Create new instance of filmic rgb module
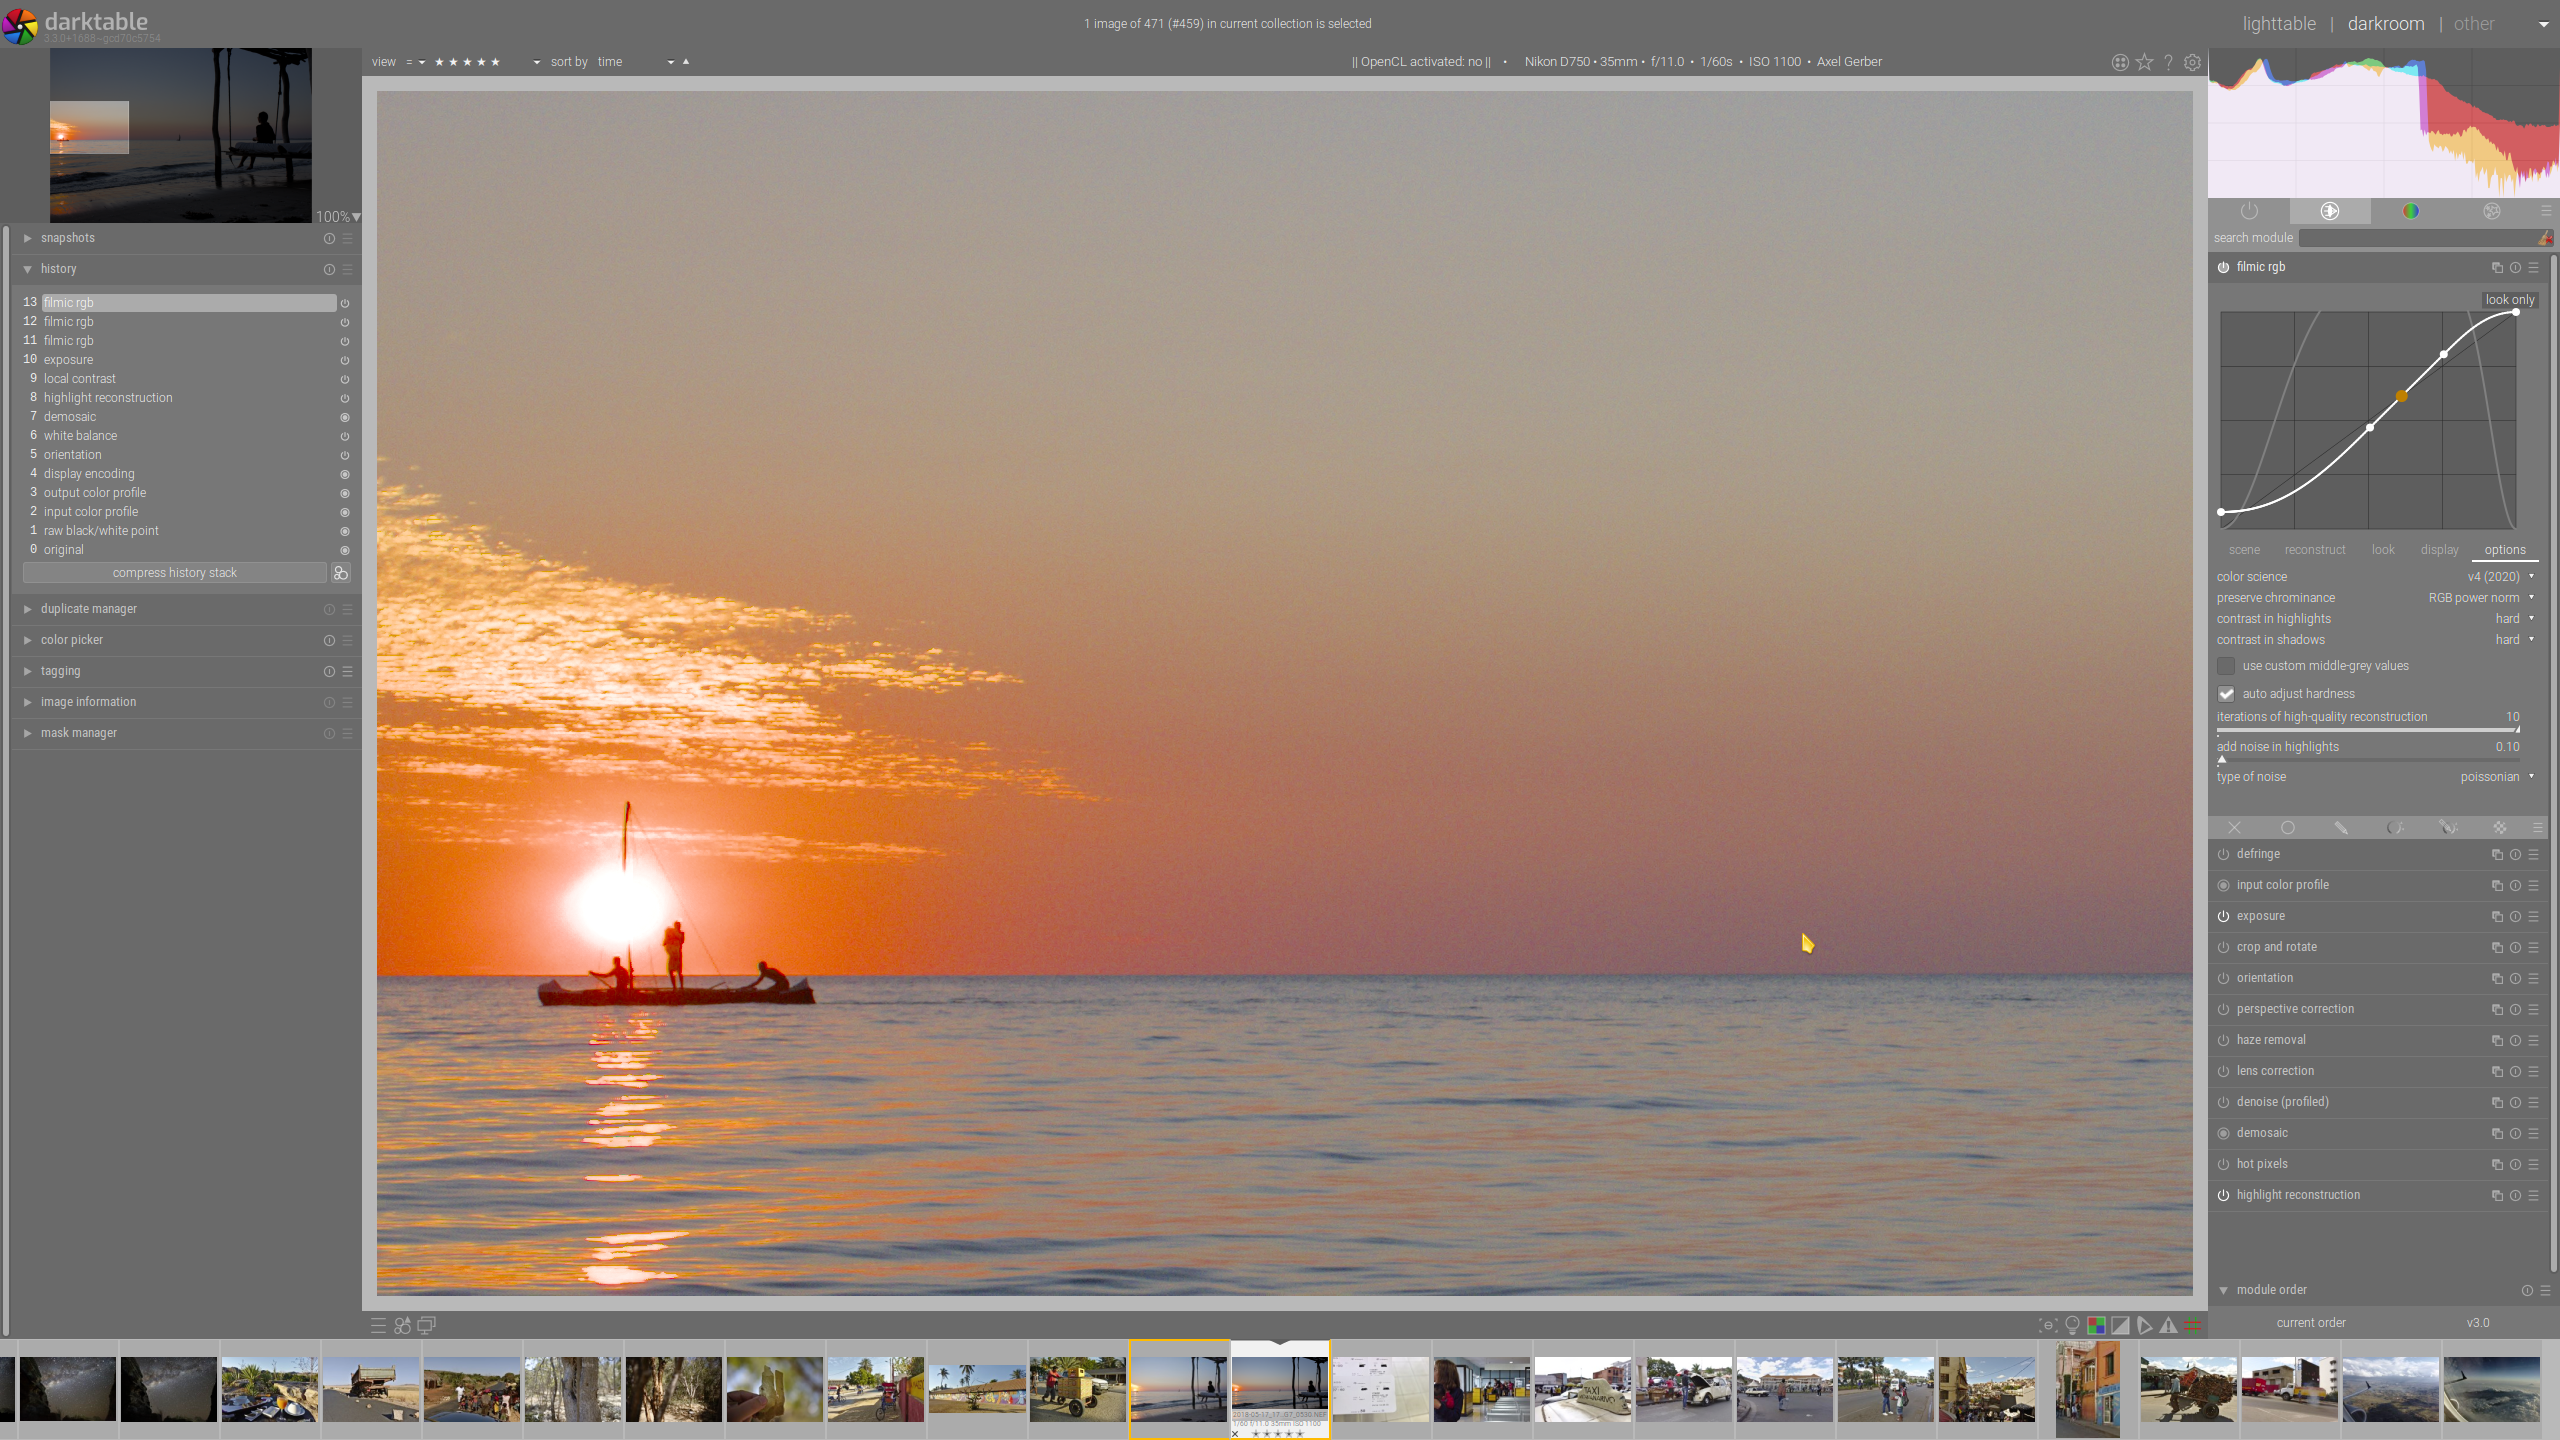 pyautogui.click(x=2497, y=267)
